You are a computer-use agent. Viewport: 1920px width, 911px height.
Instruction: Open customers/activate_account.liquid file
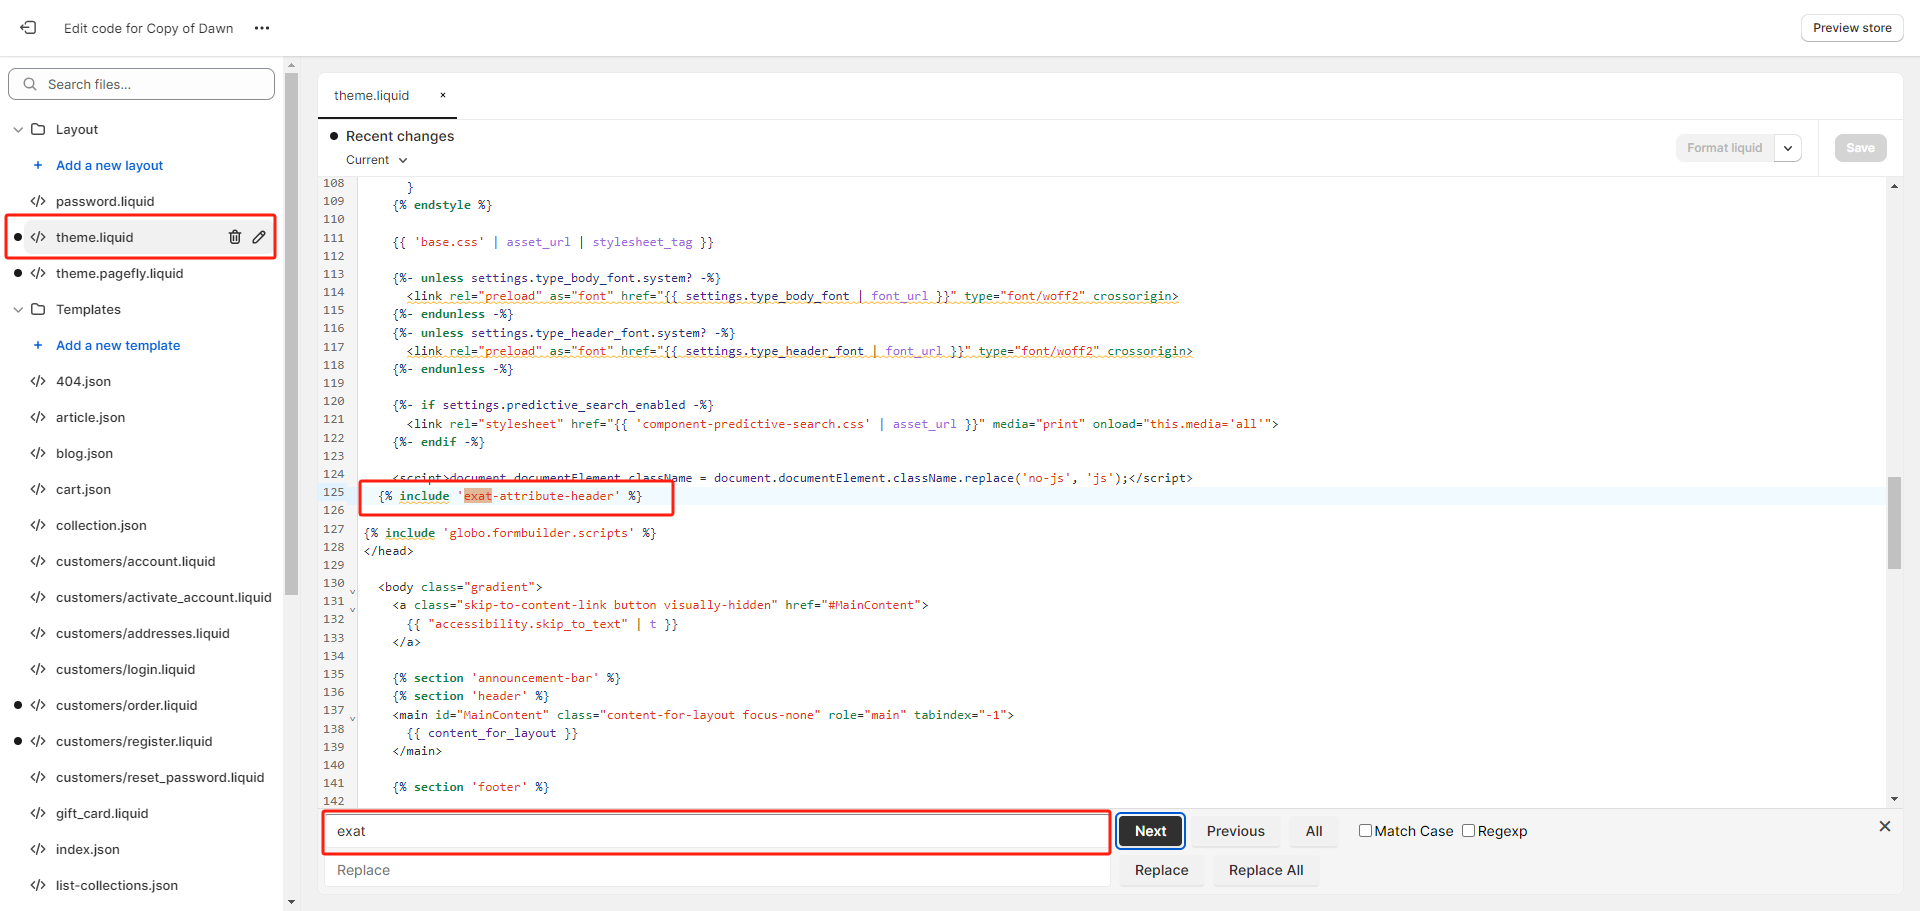pyautogui.click(x=163, y=597)
